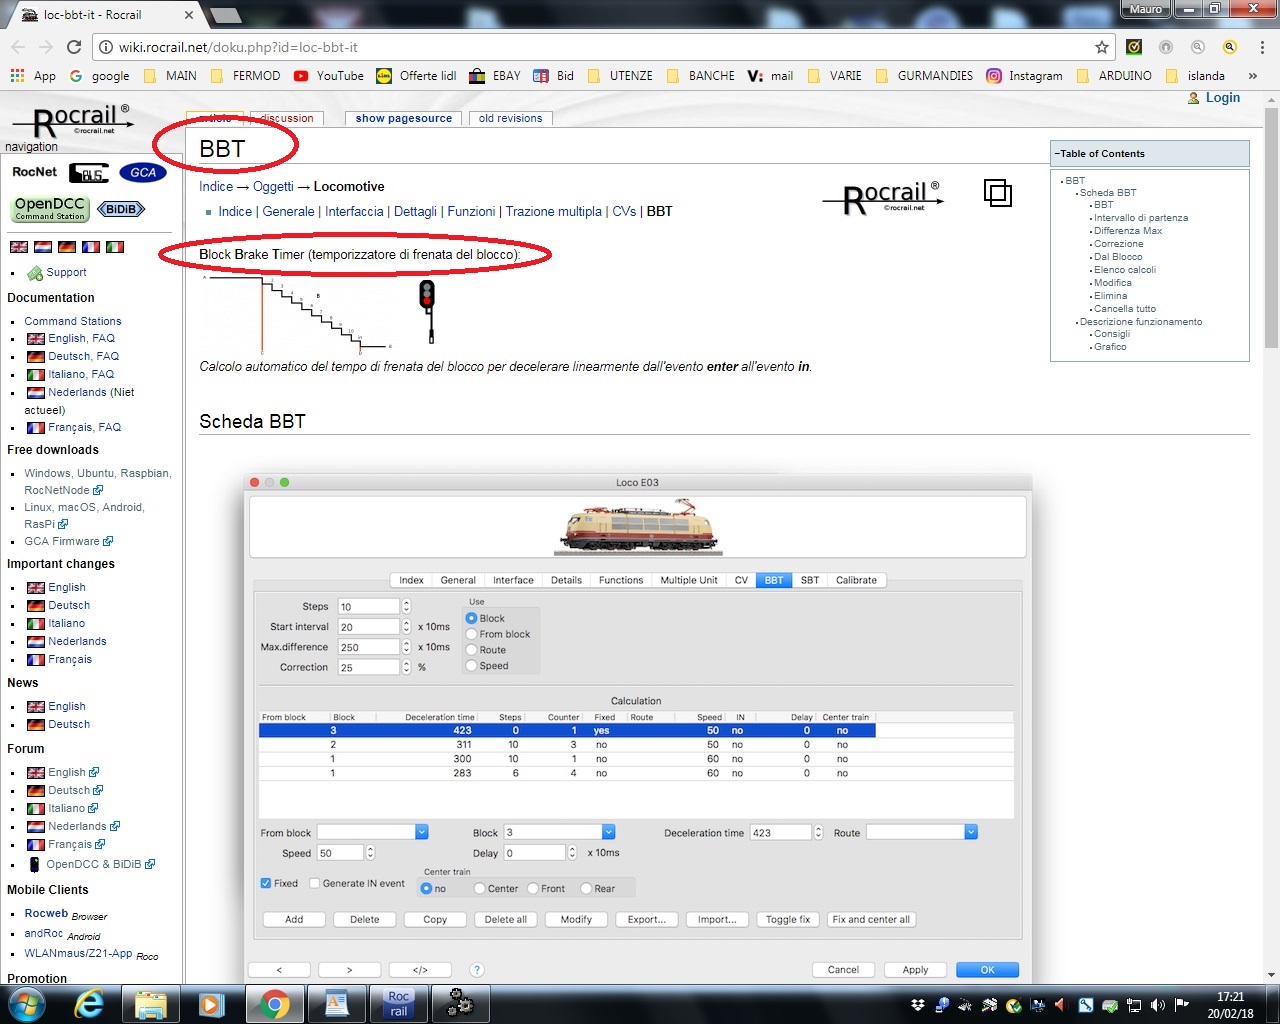The height and width of the screenshot is (1024, 1280).
Task: Select the From block radio option
Action: click(x=472, y=634)
